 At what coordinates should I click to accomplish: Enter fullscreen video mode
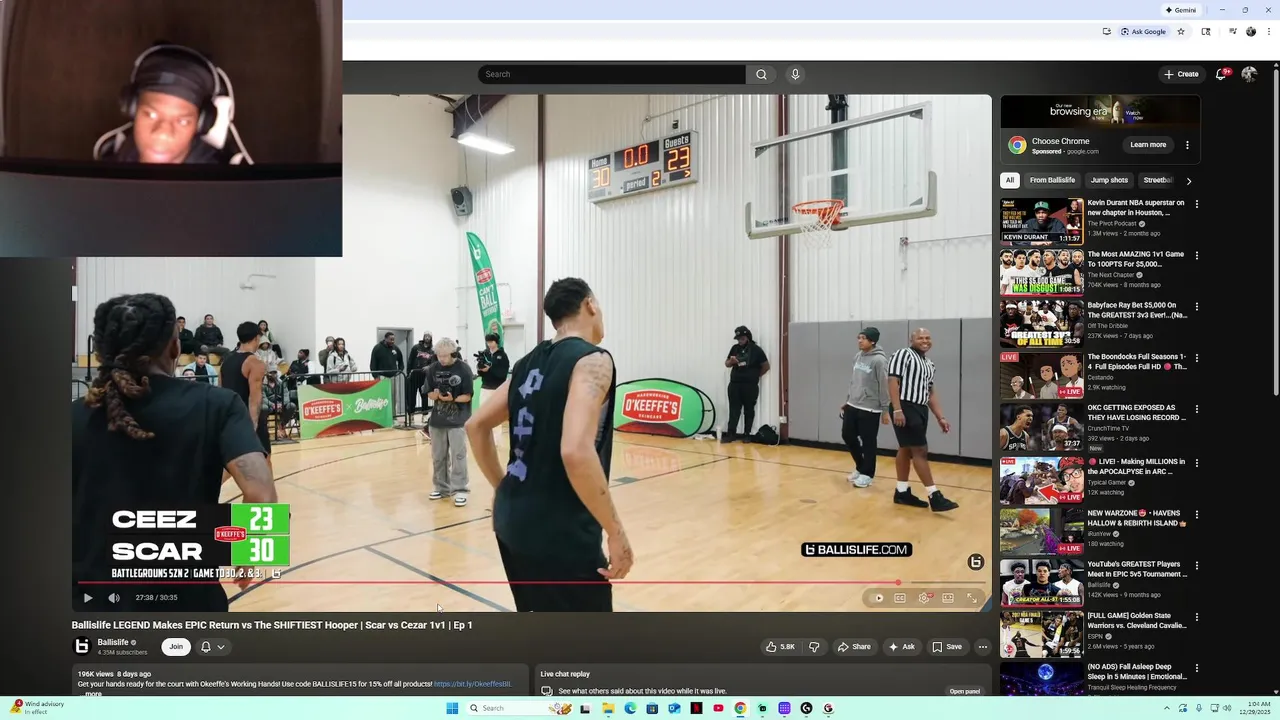coord(972,598)
